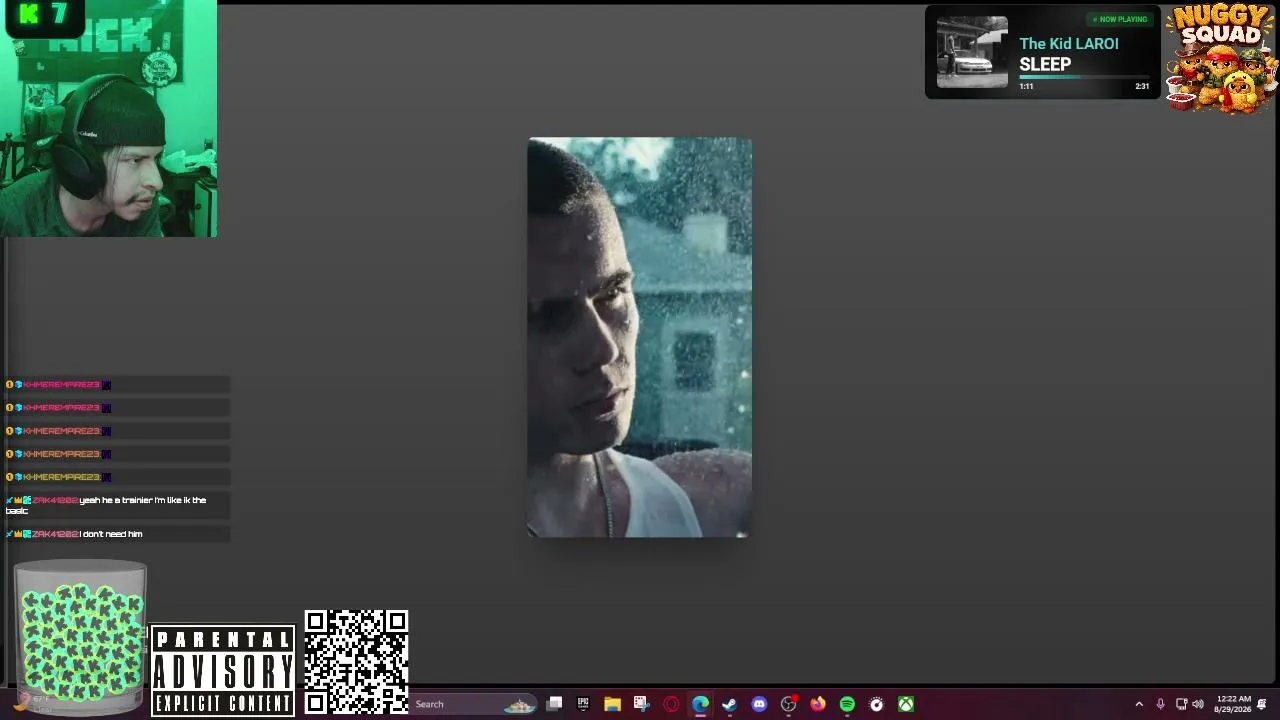
Task: Open the Xbox app from taskbar
Action: click(x=906, y=704)
